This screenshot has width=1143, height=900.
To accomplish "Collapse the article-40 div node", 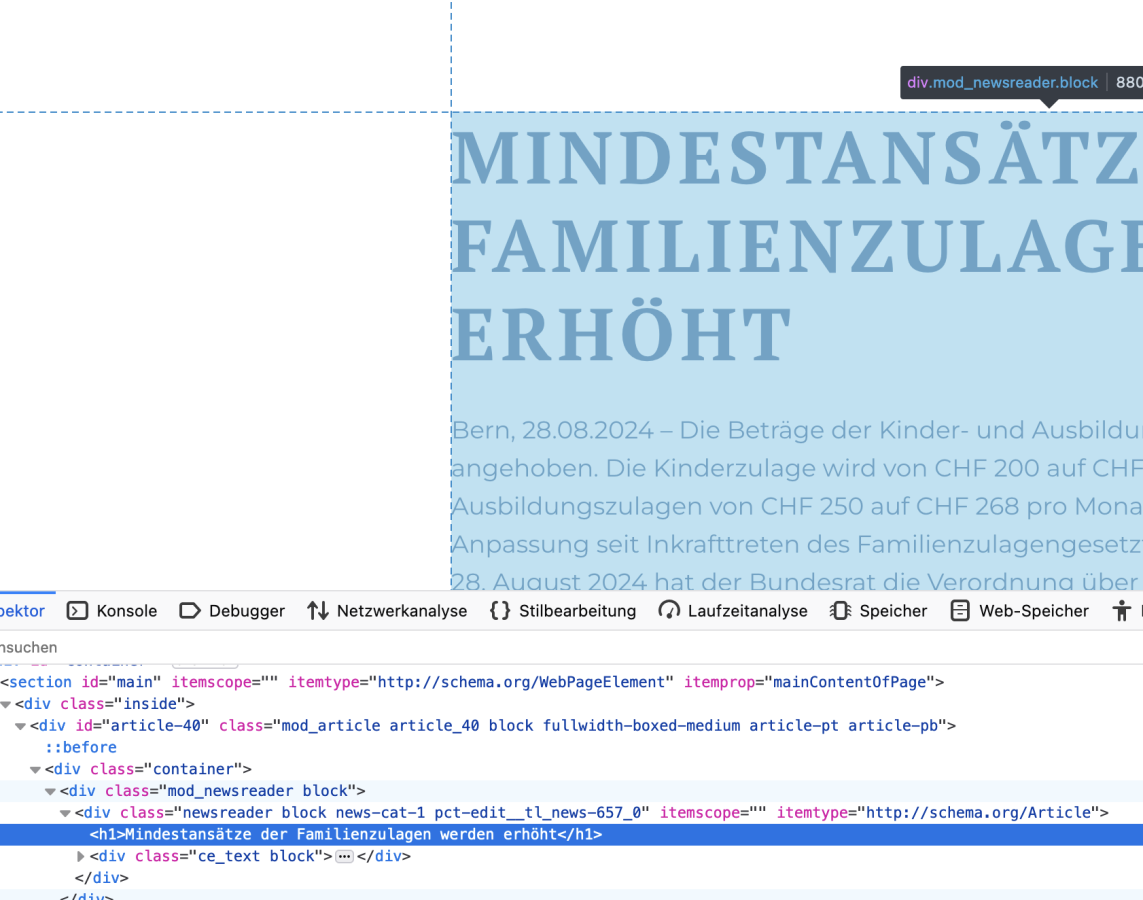I will click(x=21, y=726).
